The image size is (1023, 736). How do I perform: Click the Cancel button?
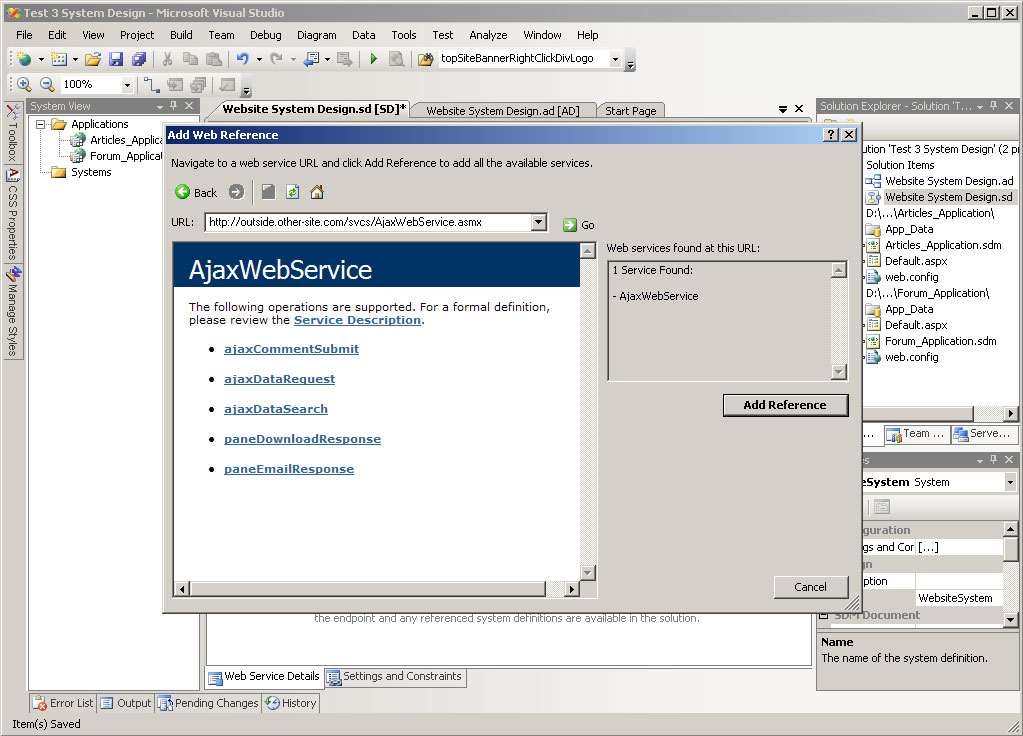810,587
